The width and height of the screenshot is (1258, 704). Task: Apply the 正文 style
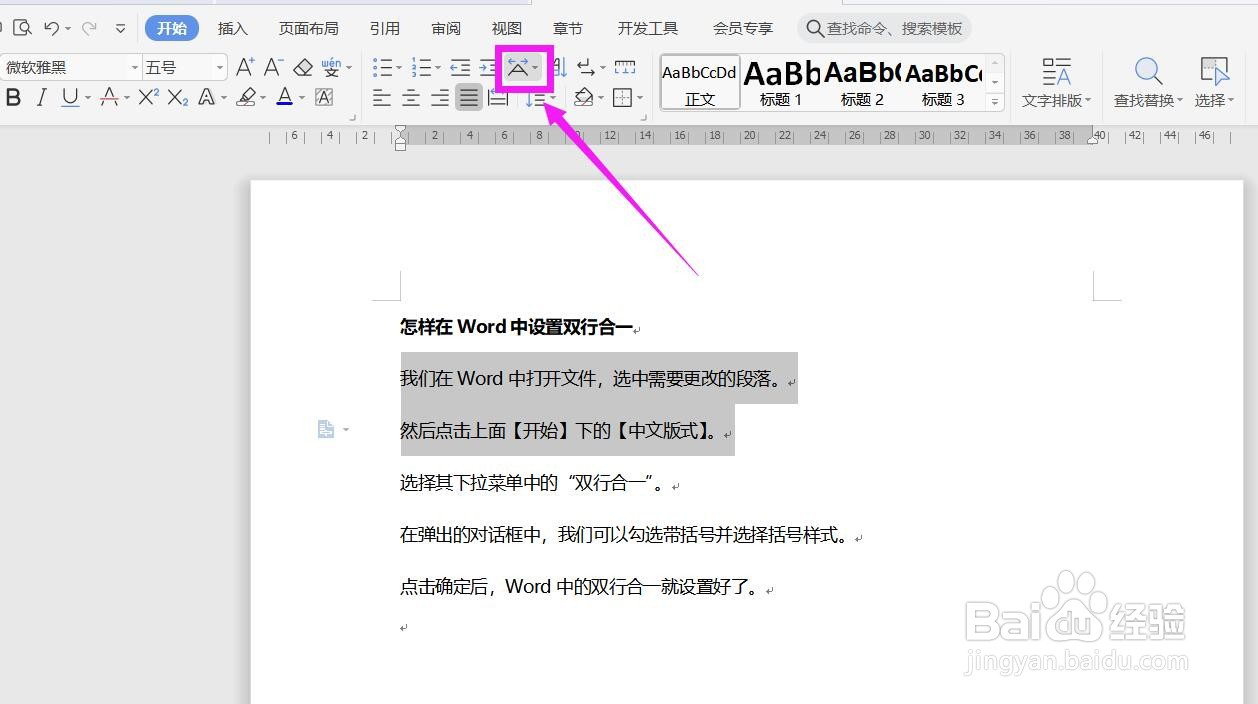click(700, 82)
